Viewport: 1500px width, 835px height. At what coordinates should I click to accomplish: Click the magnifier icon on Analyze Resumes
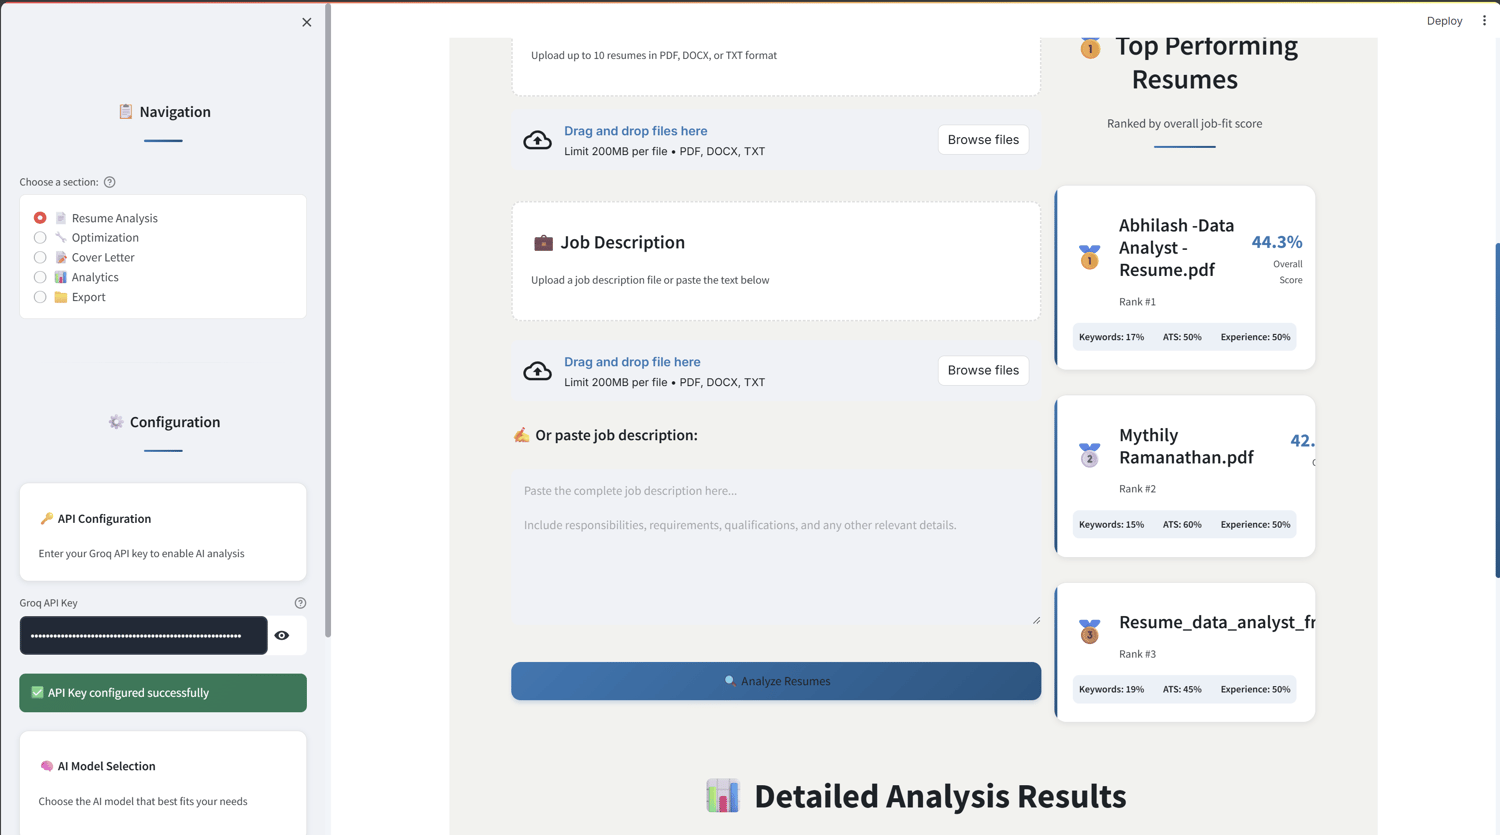(730, 681)
